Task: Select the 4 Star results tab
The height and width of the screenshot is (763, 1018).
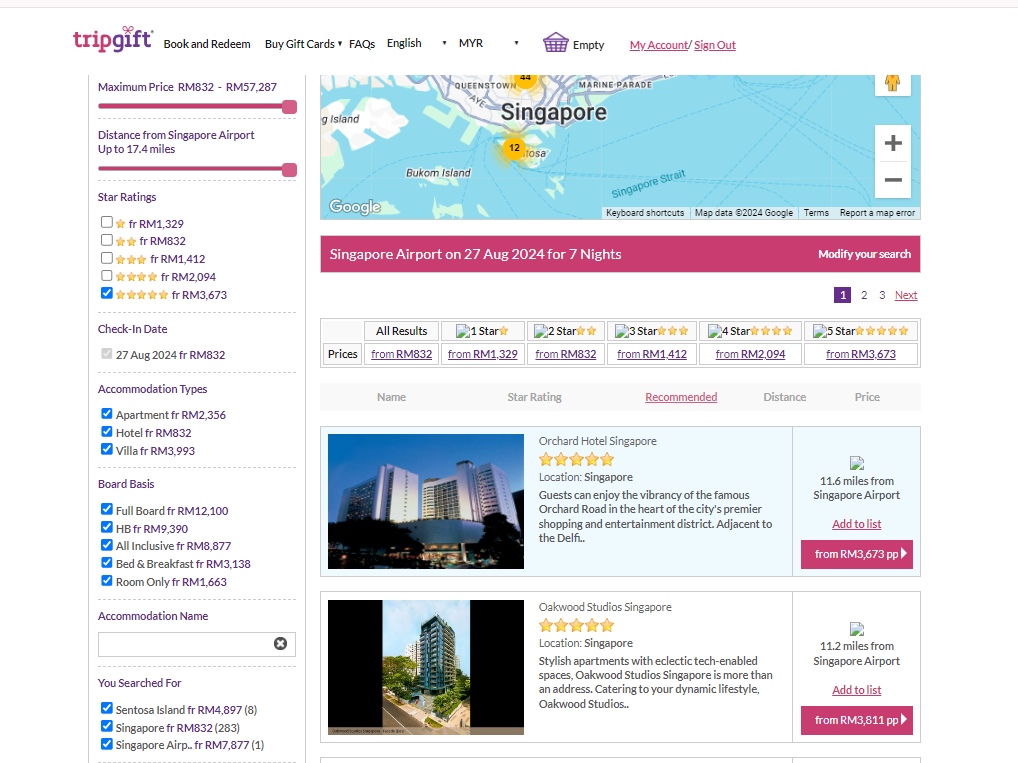Action: point(750,331)
